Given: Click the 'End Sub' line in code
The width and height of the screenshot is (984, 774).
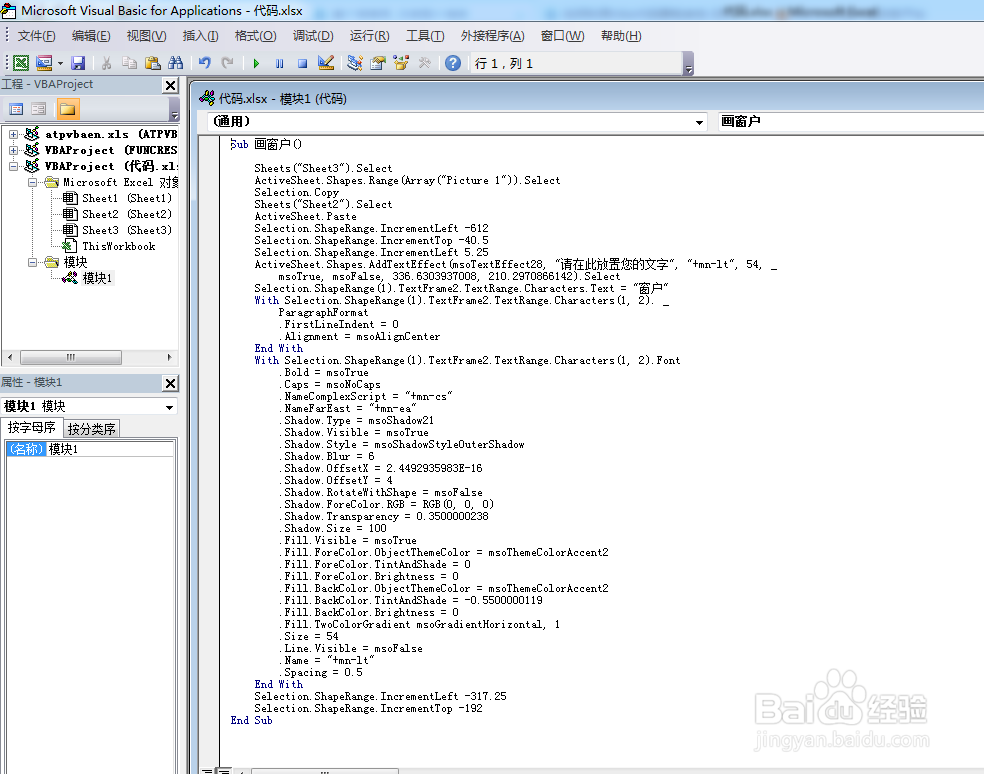Looking at the screenshot, I should pos(251,720).
